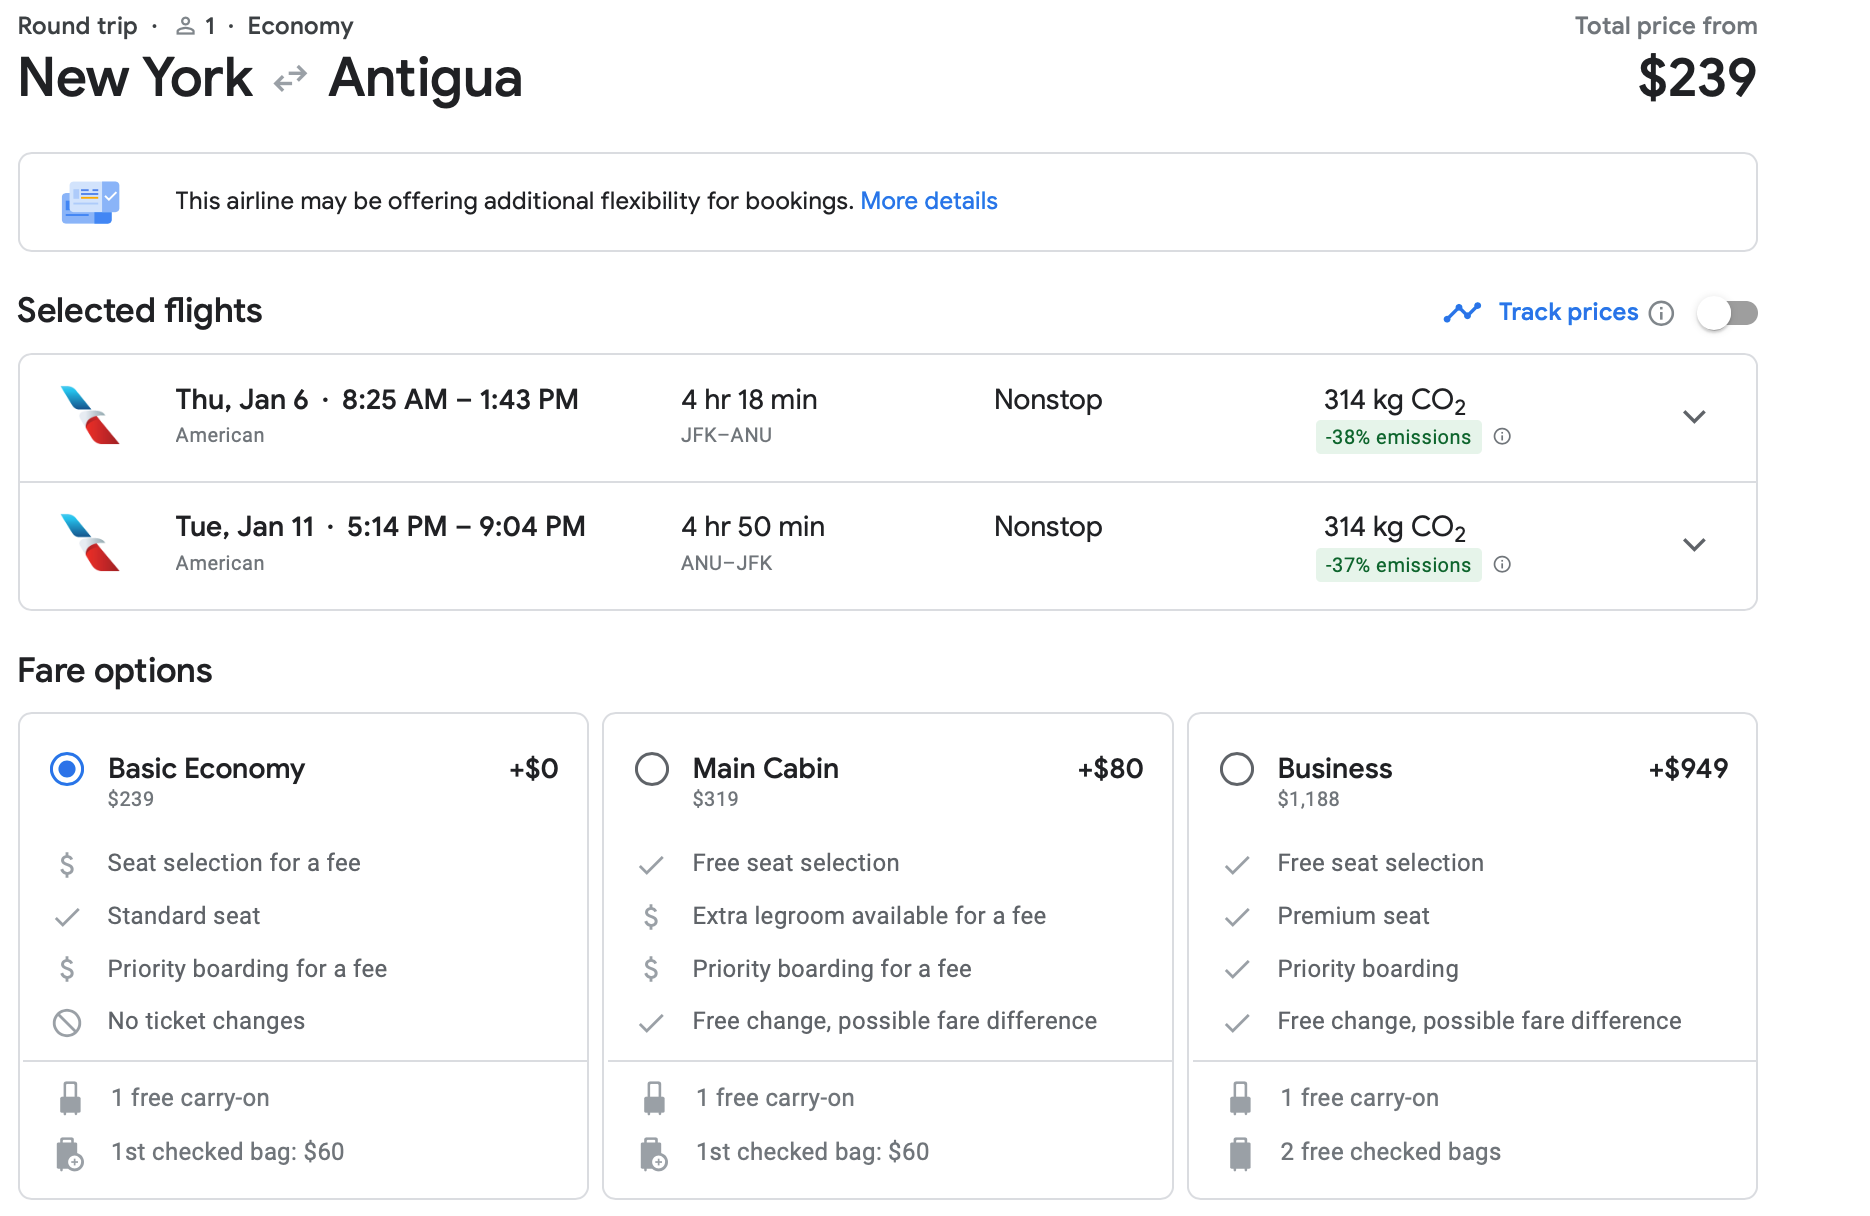
Task: Click the Main Cabin fare title
Action: pos(765,768)
